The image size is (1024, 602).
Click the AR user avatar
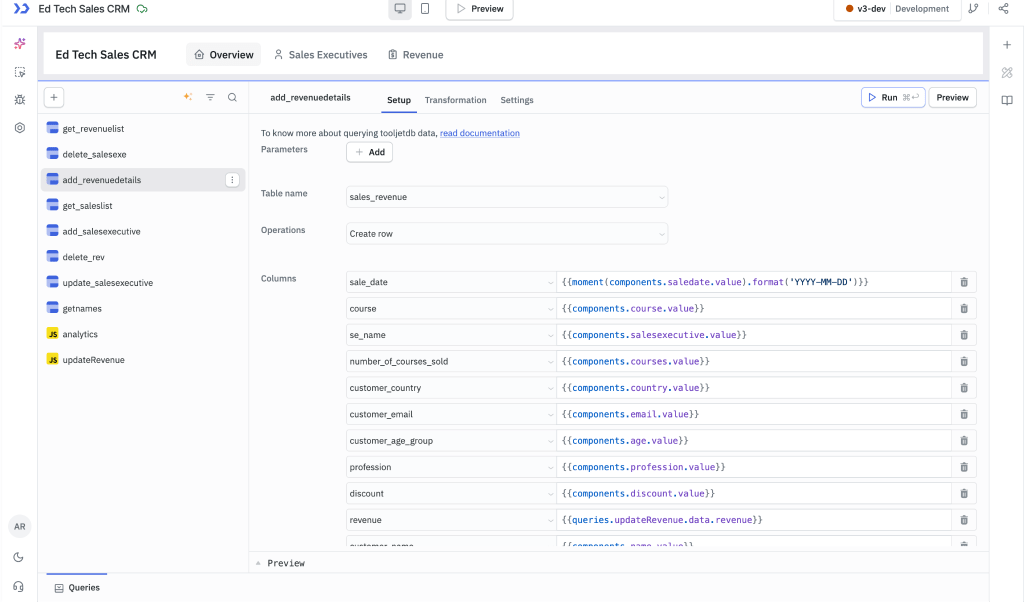(x=20, y=526)
